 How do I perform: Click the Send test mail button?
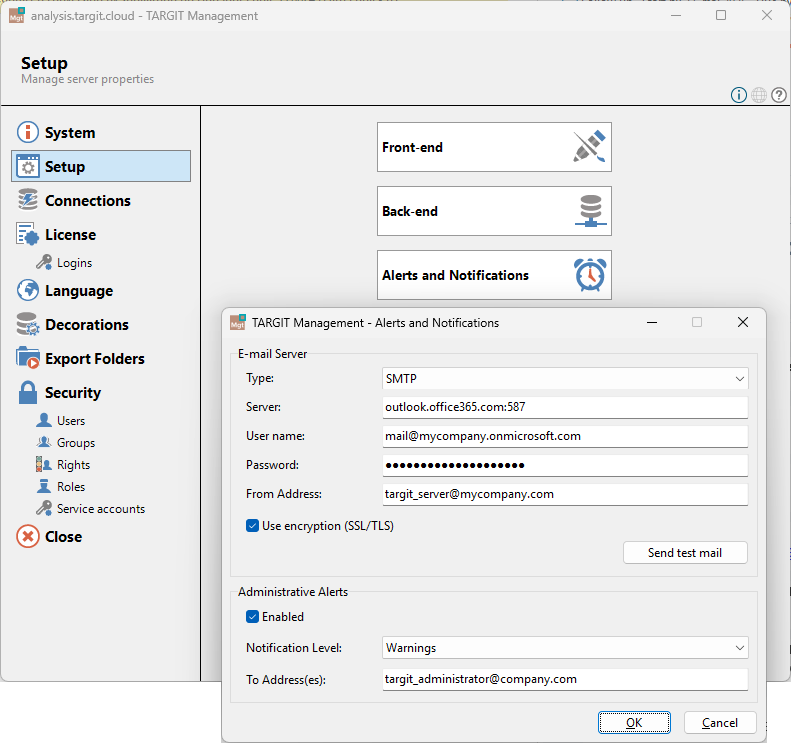point(685,552)
